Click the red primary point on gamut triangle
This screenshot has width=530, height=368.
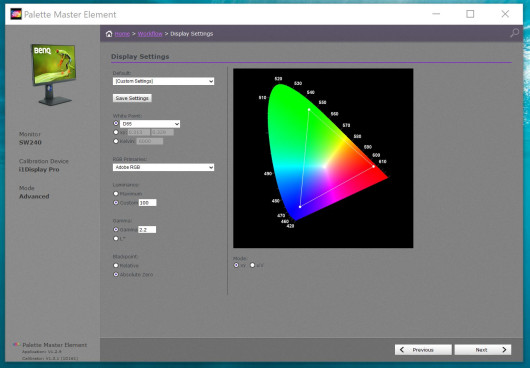(x=374, y=166)
